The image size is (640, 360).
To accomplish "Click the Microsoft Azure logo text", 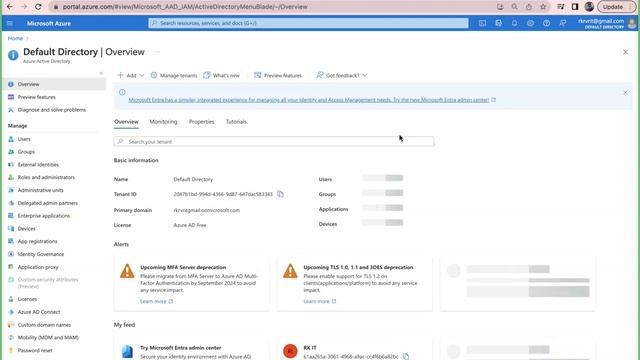I will (x=49, y=23).
